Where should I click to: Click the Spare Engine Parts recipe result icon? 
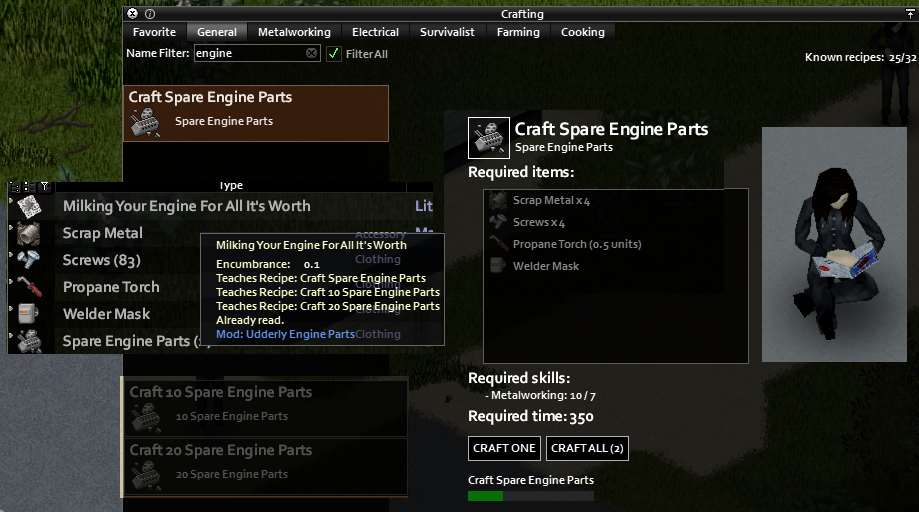pyautogui.click(x=489, y=138)
